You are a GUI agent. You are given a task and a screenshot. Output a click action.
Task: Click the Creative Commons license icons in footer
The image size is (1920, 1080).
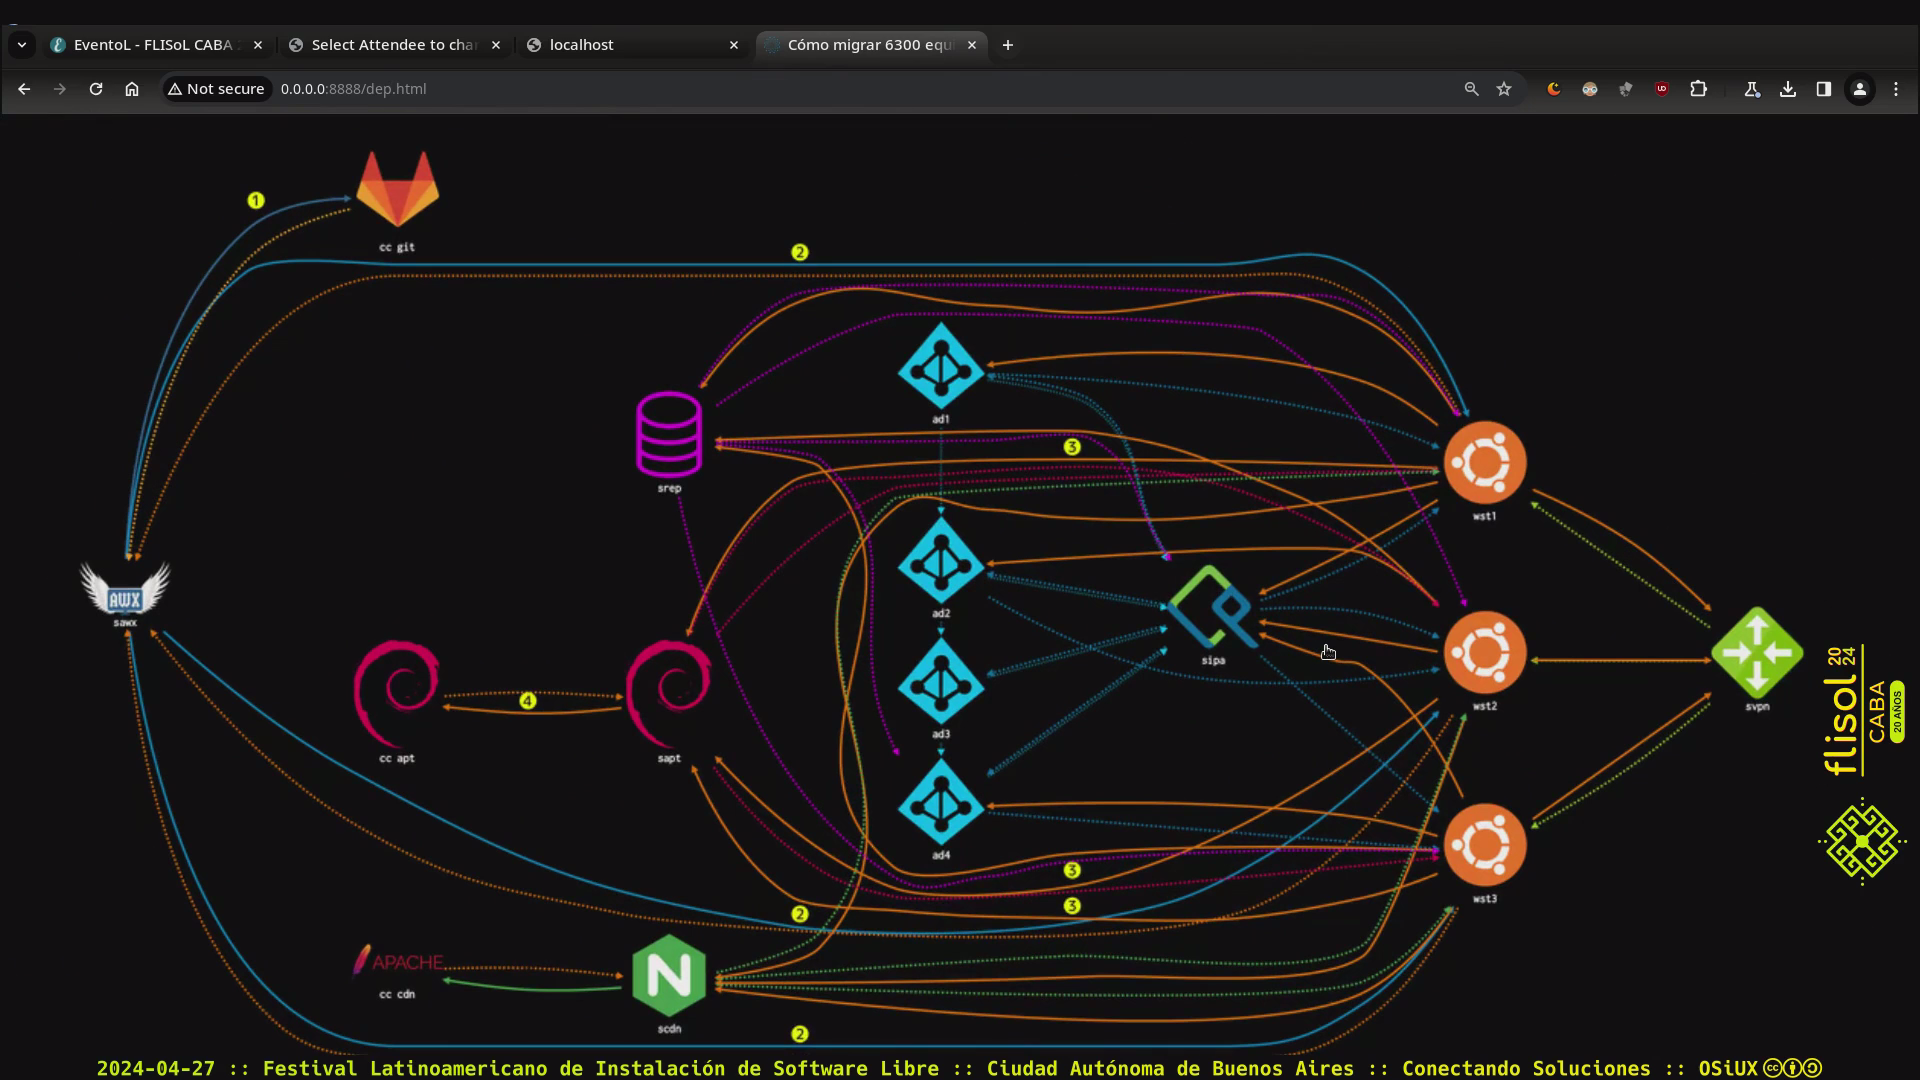(1792, 1068)
